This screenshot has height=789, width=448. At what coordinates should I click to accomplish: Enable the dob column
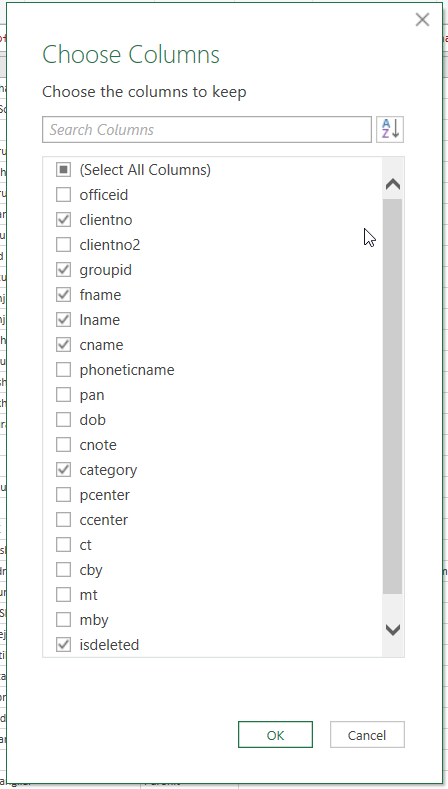tap(63, 420)
